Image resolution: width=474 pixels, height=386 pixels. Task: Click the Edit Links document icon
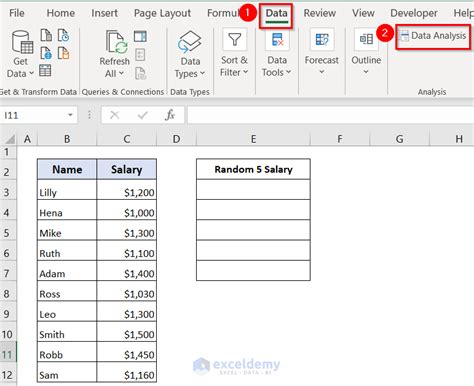click(140, 73)
